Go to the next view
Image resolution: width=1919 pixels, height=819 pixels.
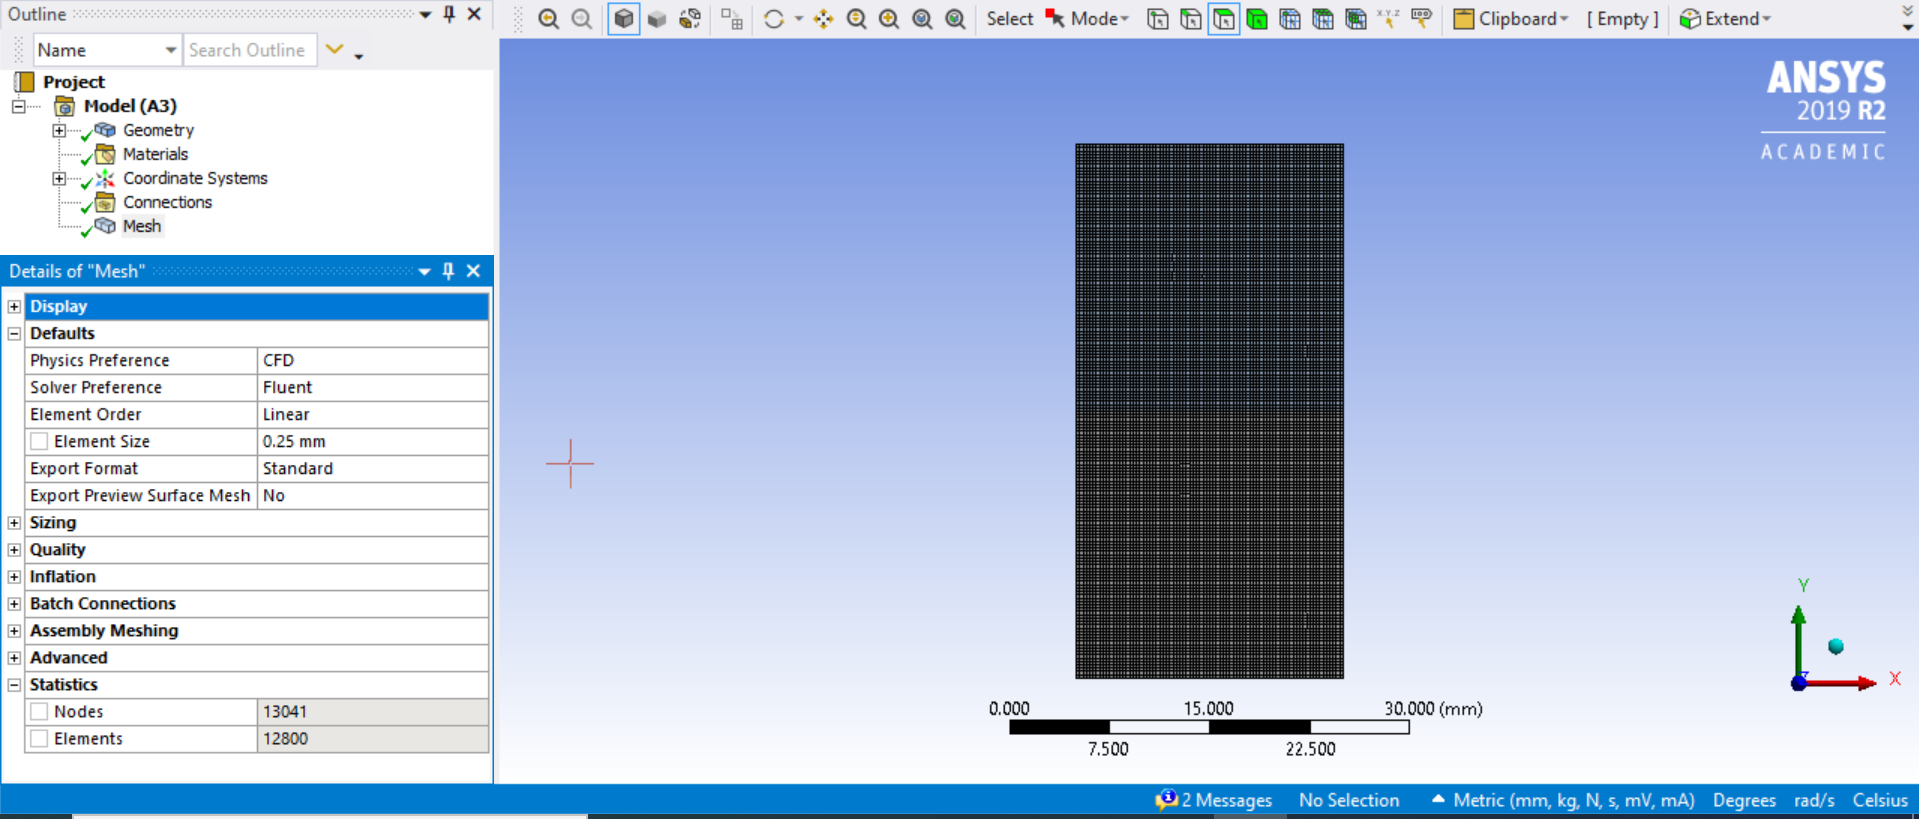581,19
